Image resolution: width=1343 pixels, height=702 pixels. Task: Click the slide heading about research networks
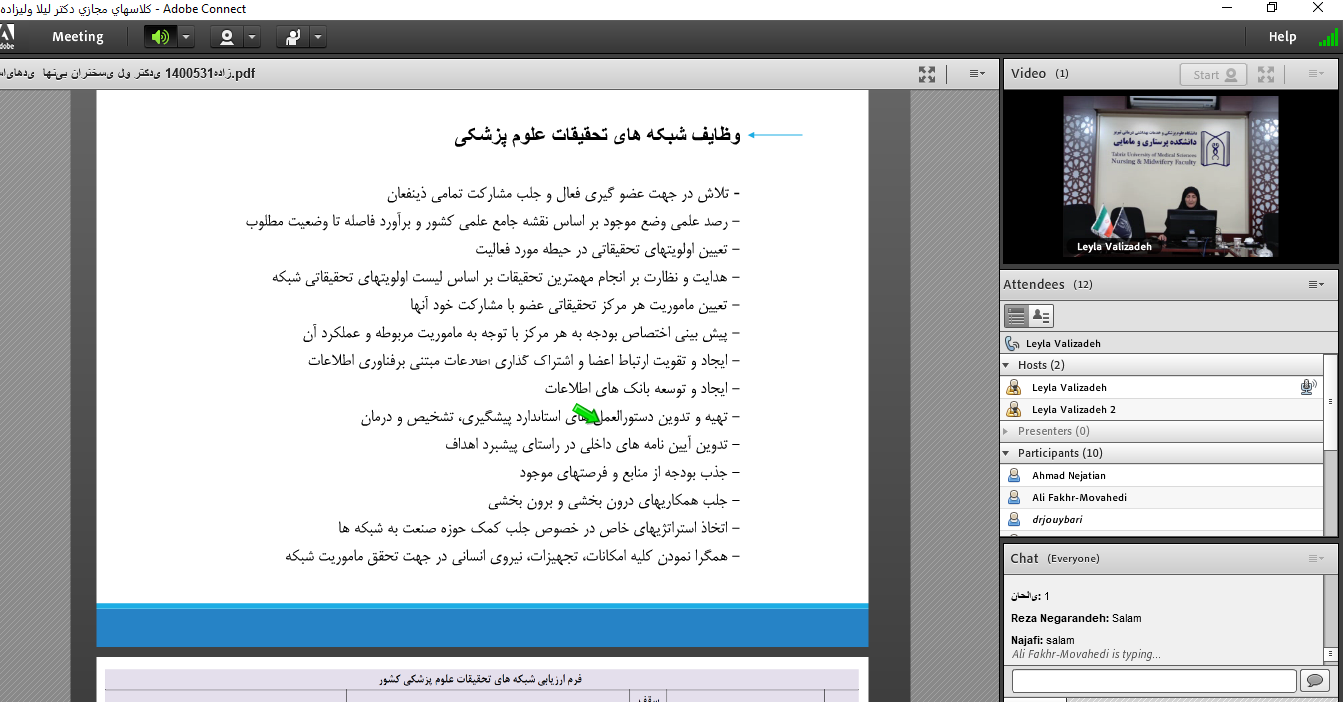pyautogui.click(x=598, y=136)
